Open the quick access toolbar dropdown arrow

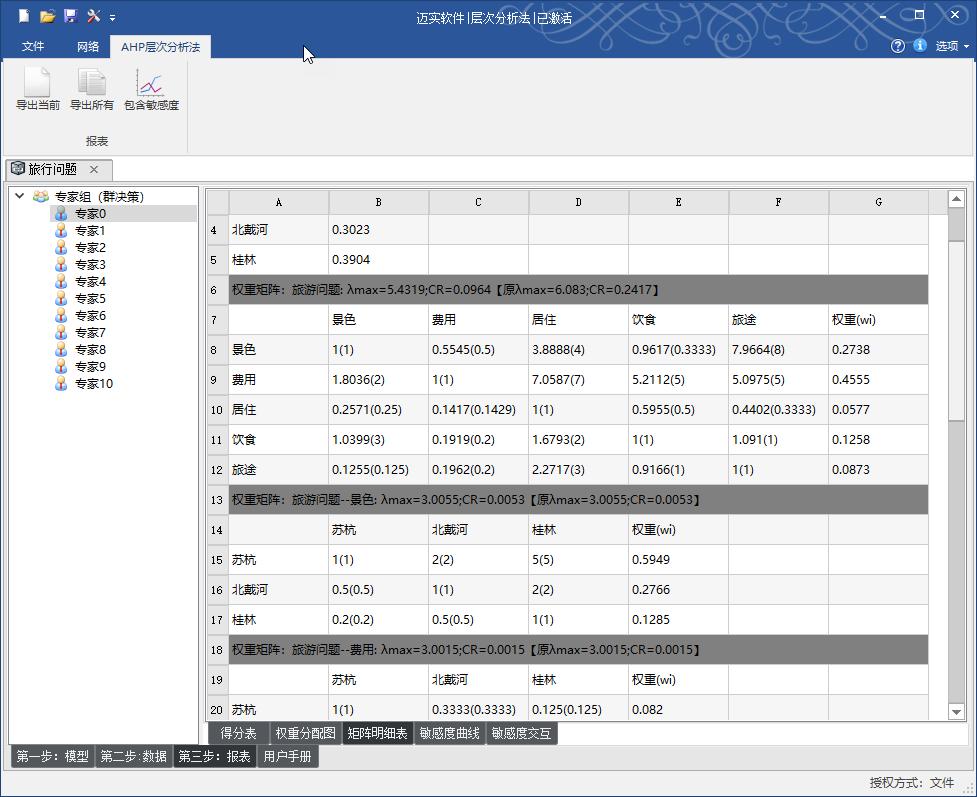pyautogui.click(x=113, y=18)
